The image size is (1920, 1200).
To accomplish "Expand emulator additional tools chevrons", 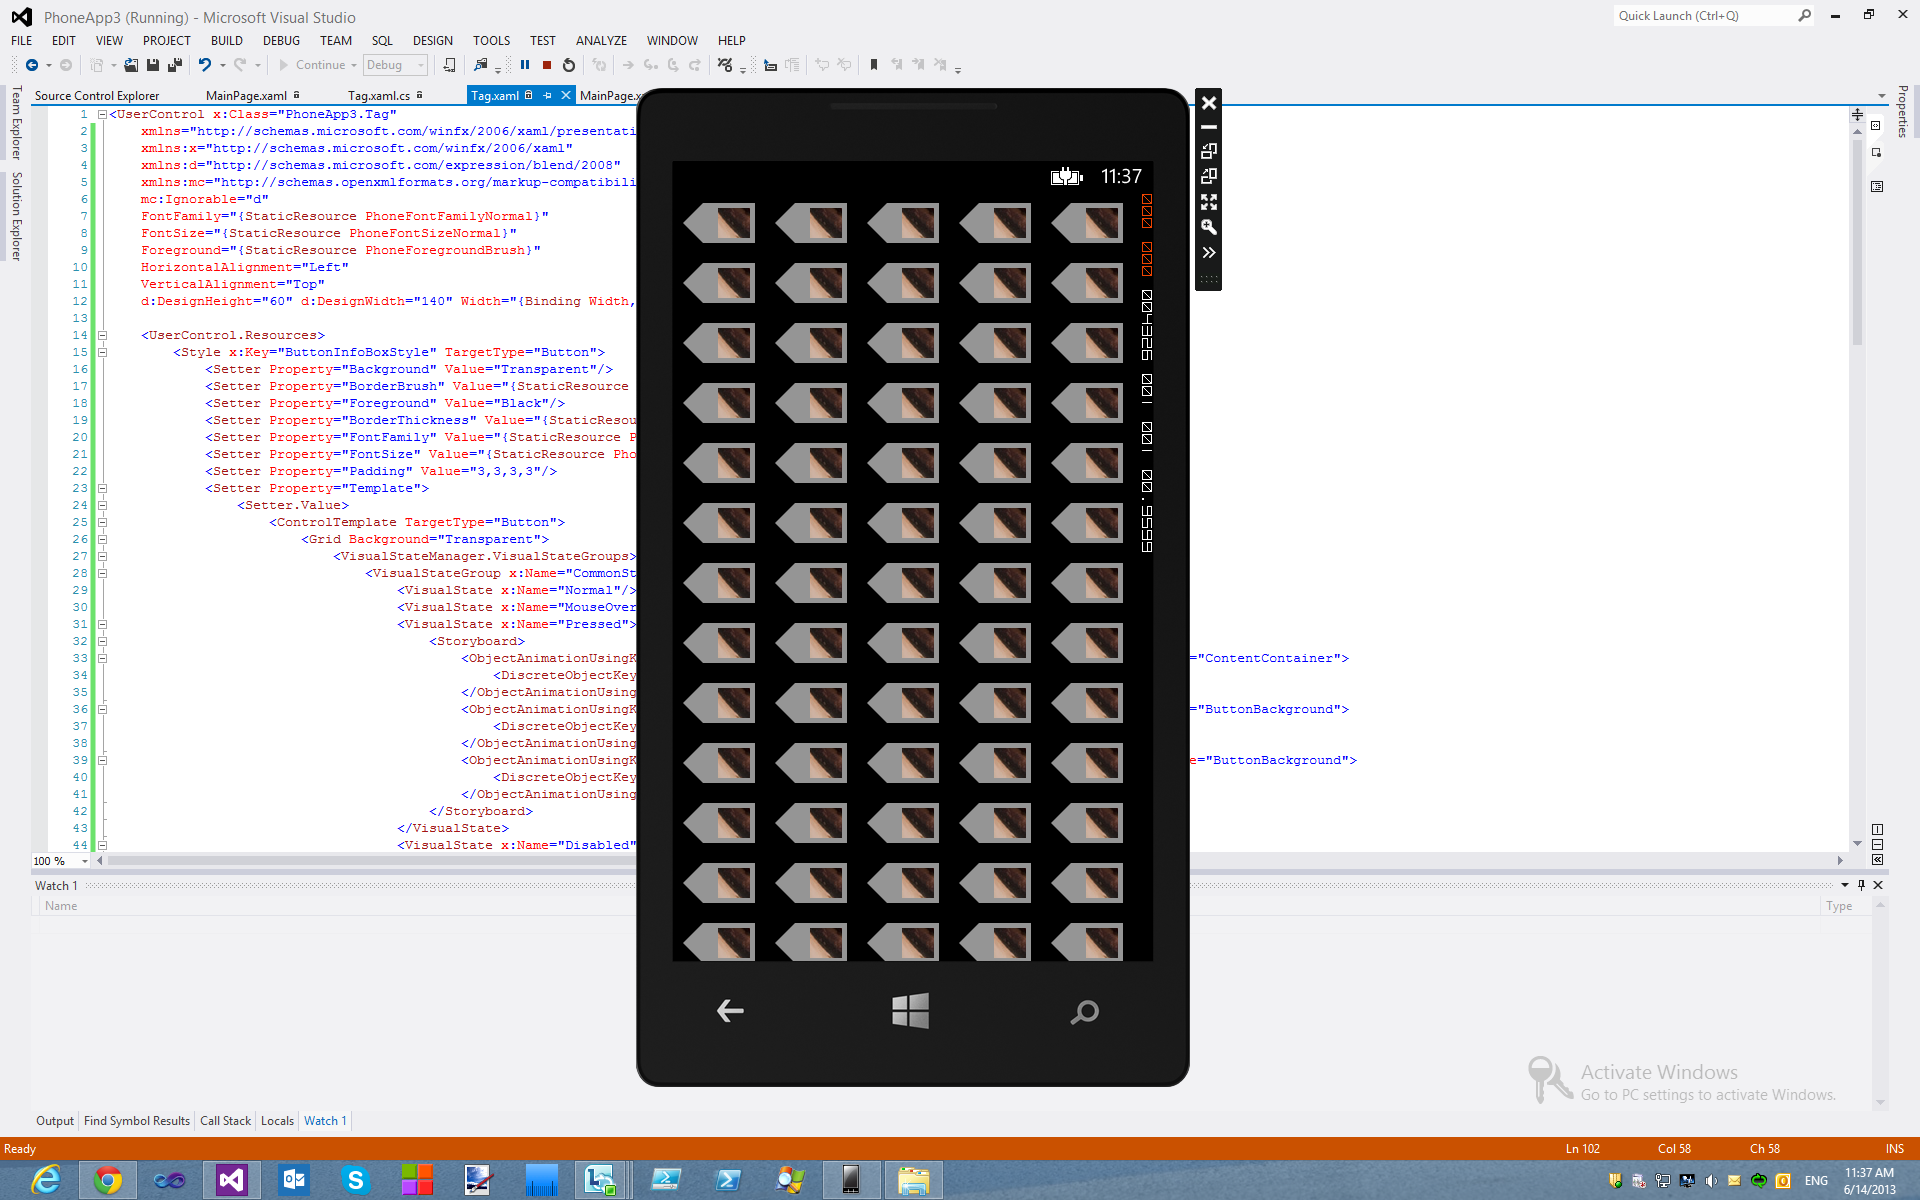I will click(x=1208, y=253).
